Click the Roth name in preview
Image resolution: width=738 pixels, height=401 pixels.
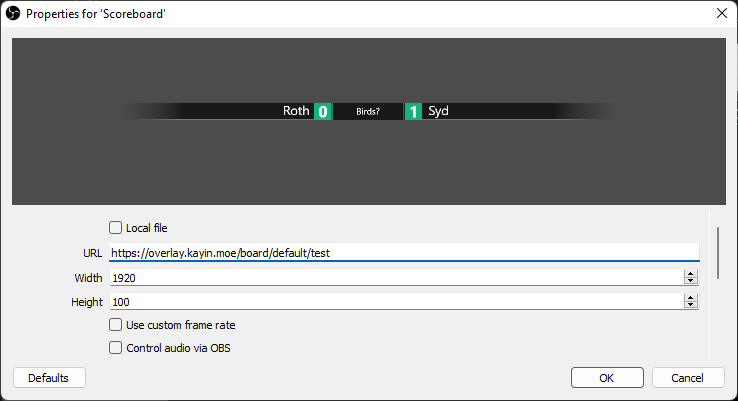(x=296, y=111)
